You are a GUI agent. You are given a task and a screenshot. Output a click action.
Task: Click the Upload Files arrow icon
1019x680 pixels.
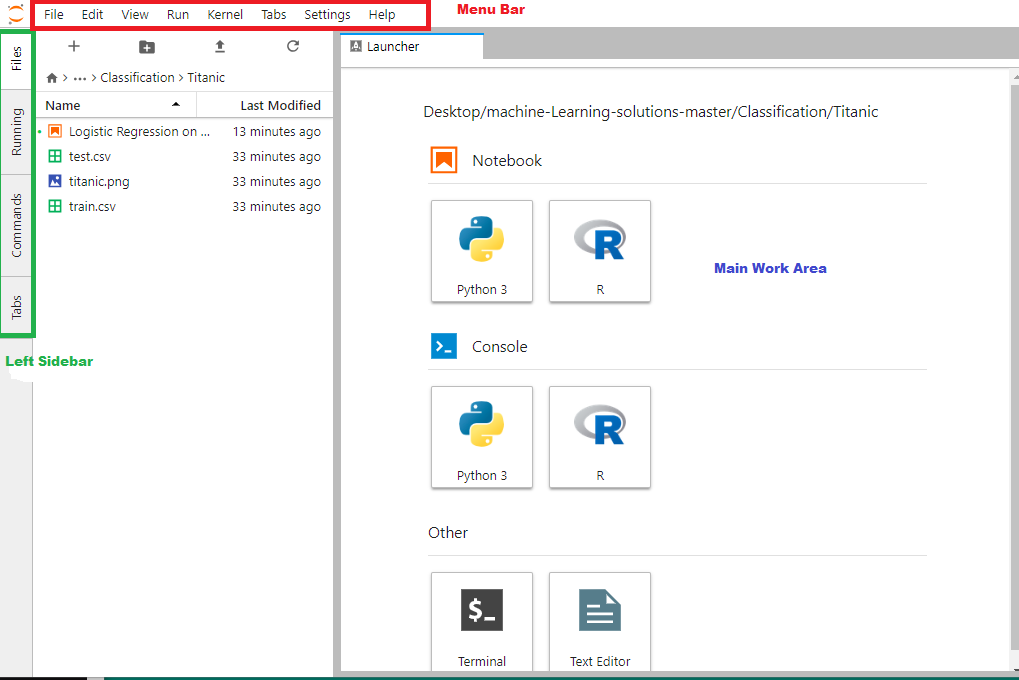(x=220, y=46)
